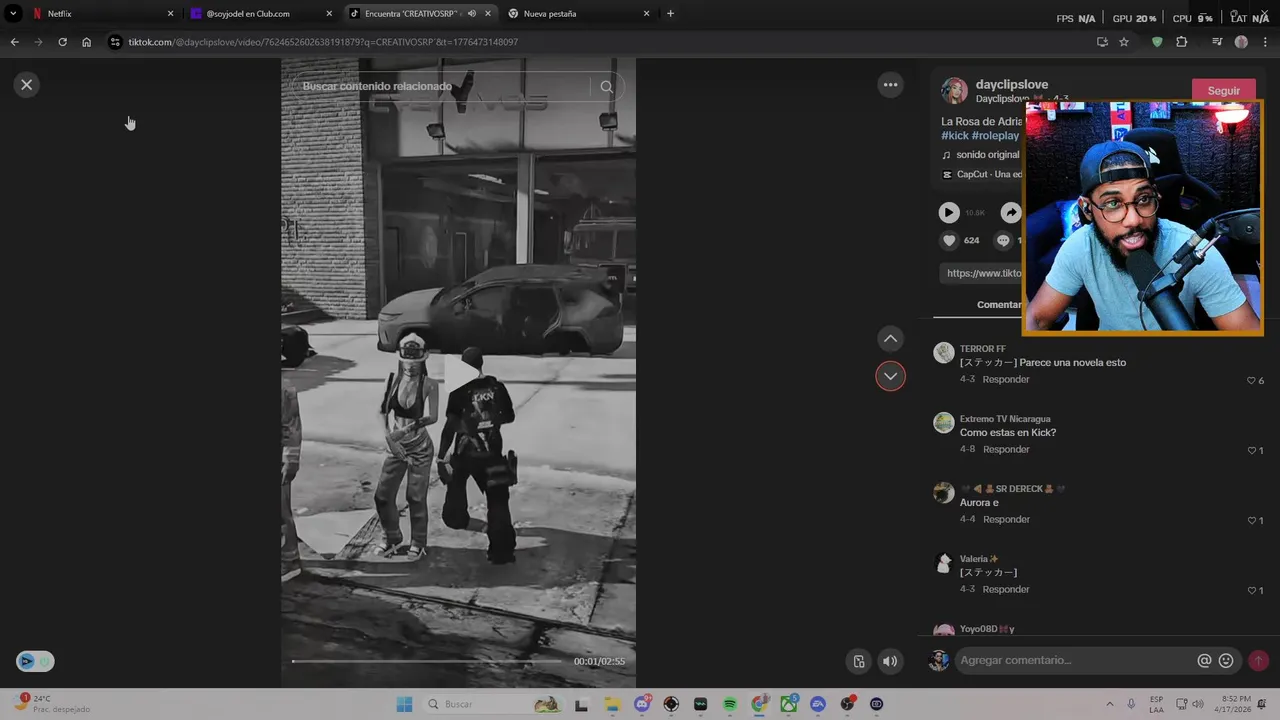
Task: Open TERROR FF's profile avatar
Action: click(944, 353)
